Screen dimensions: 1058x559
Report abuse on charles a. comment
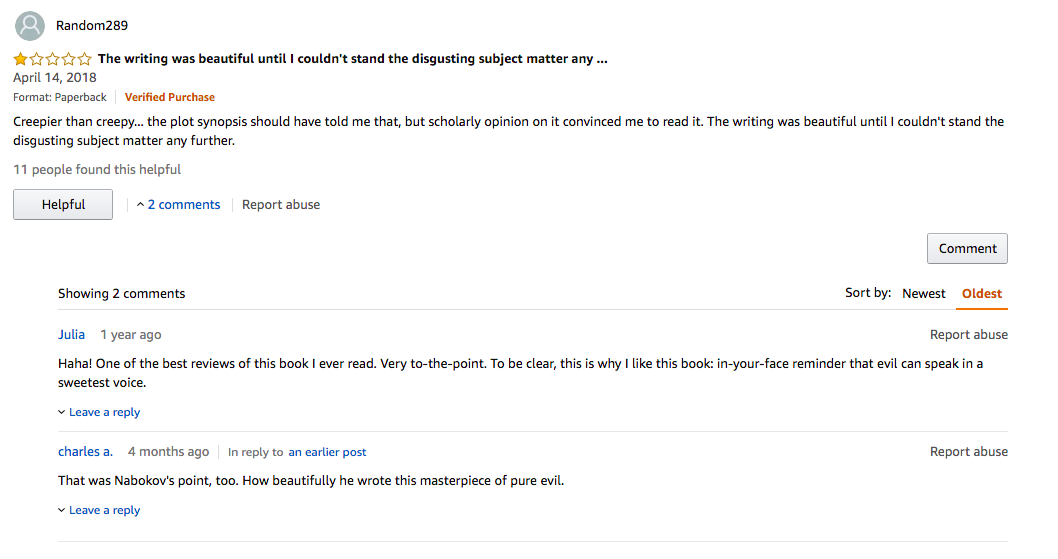click(968, 452)
